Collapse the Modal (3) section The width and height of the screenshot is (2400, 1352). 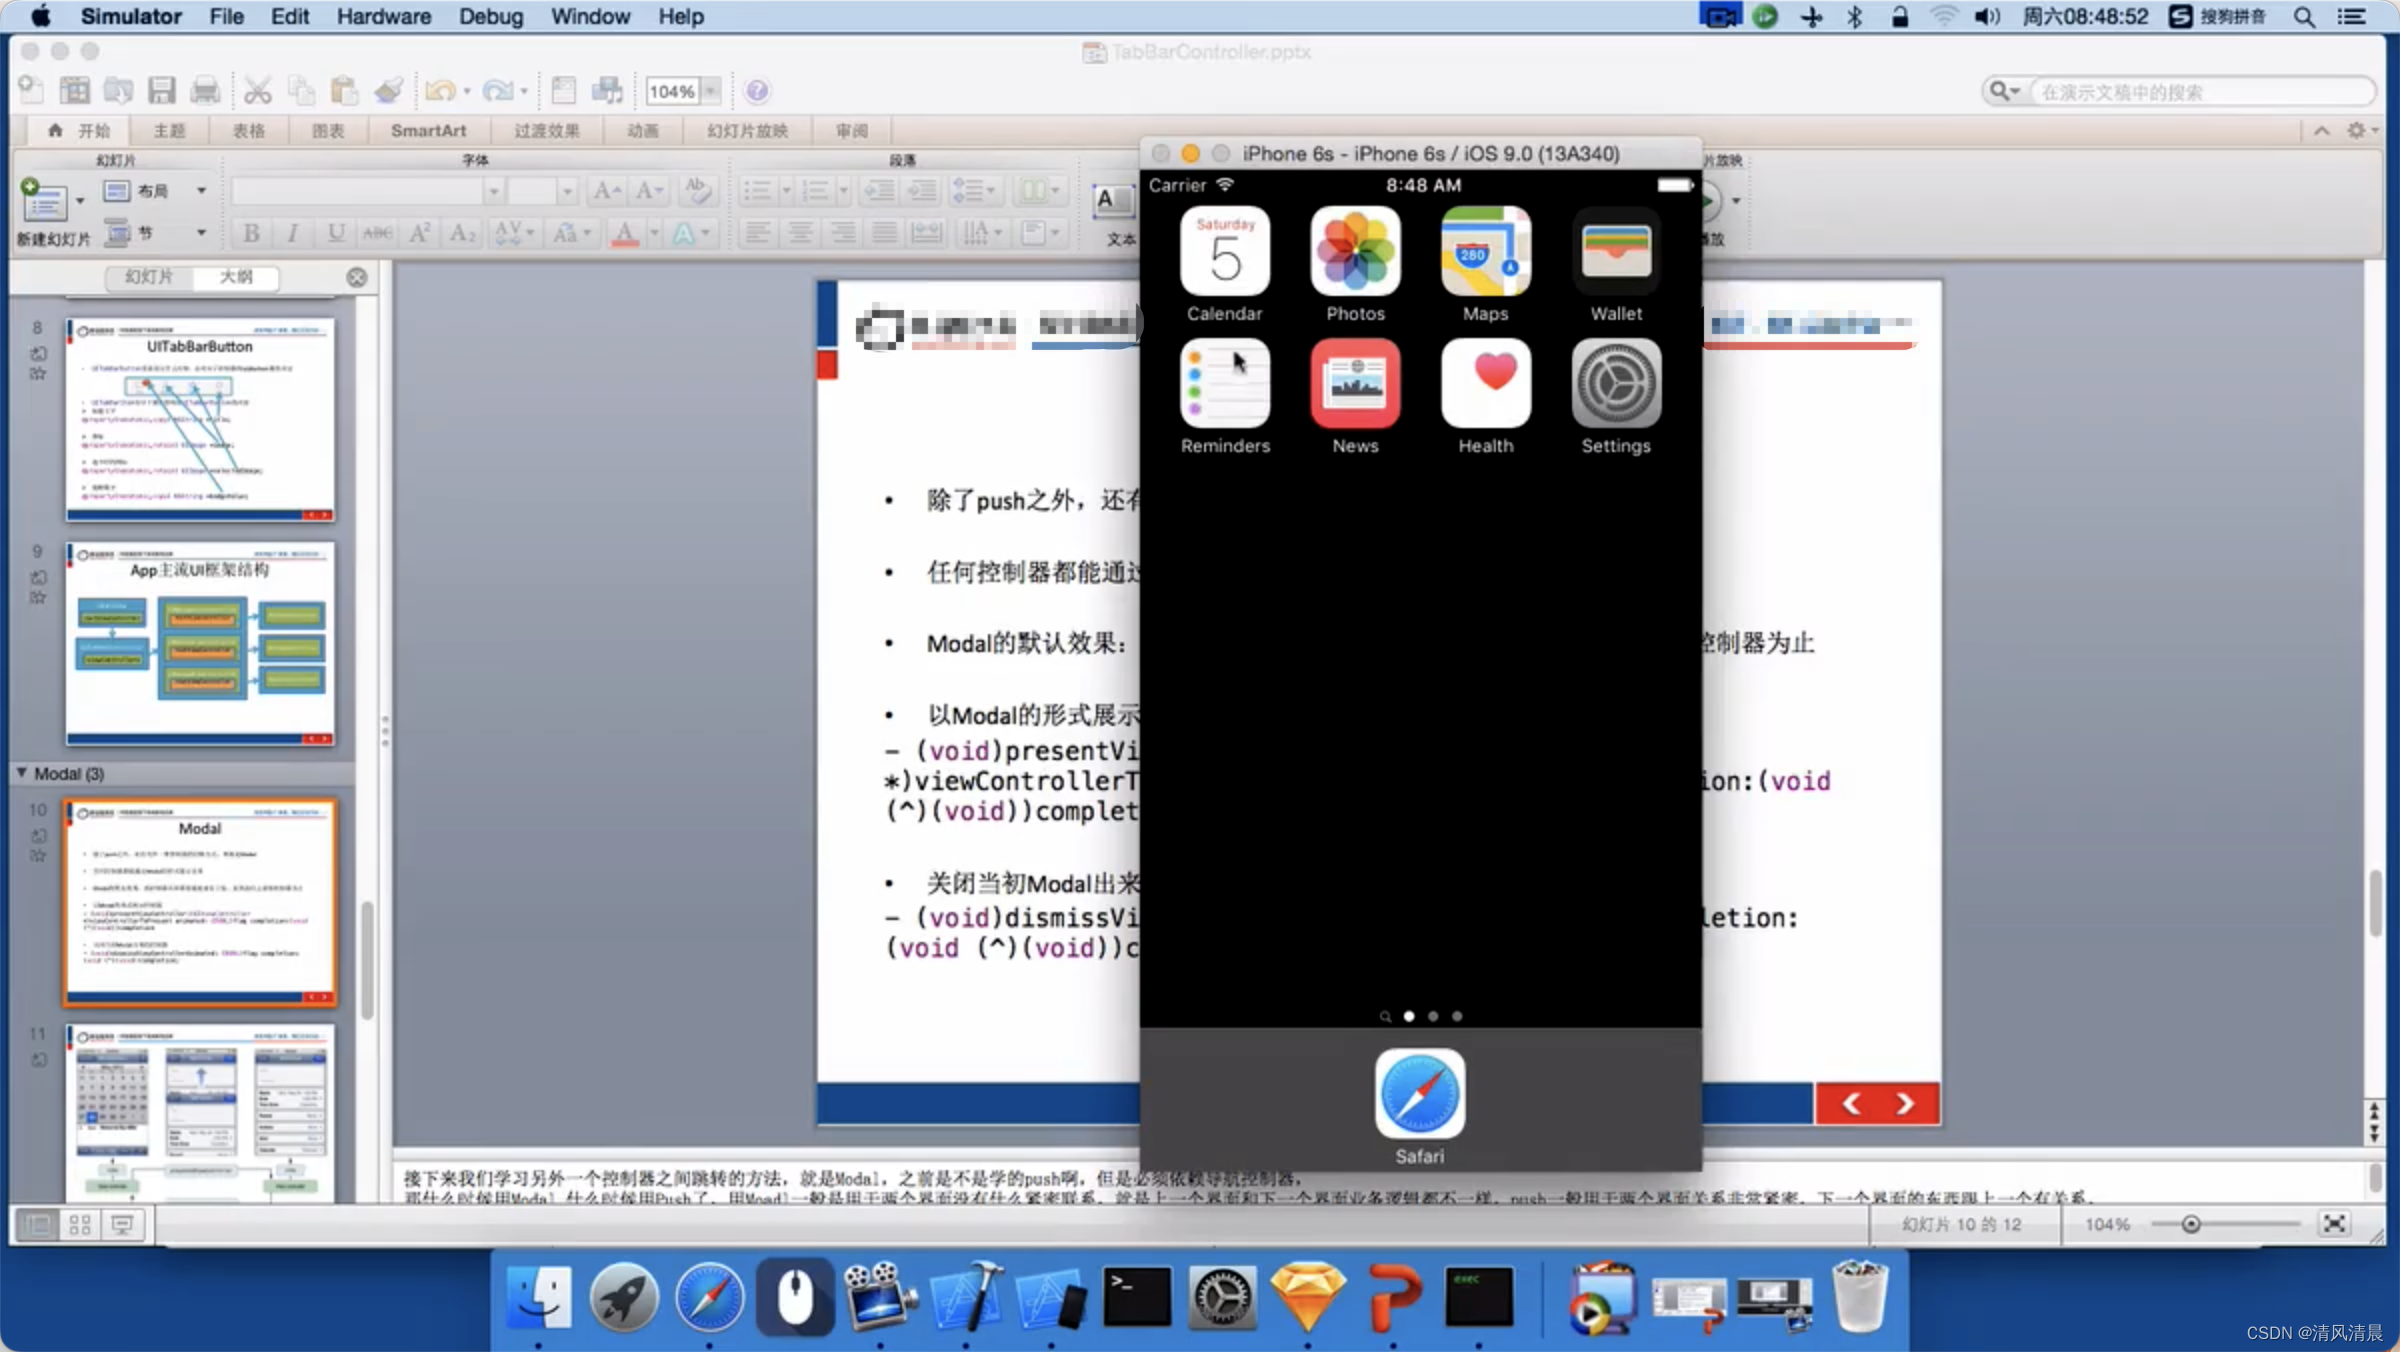tap(22, 773)
